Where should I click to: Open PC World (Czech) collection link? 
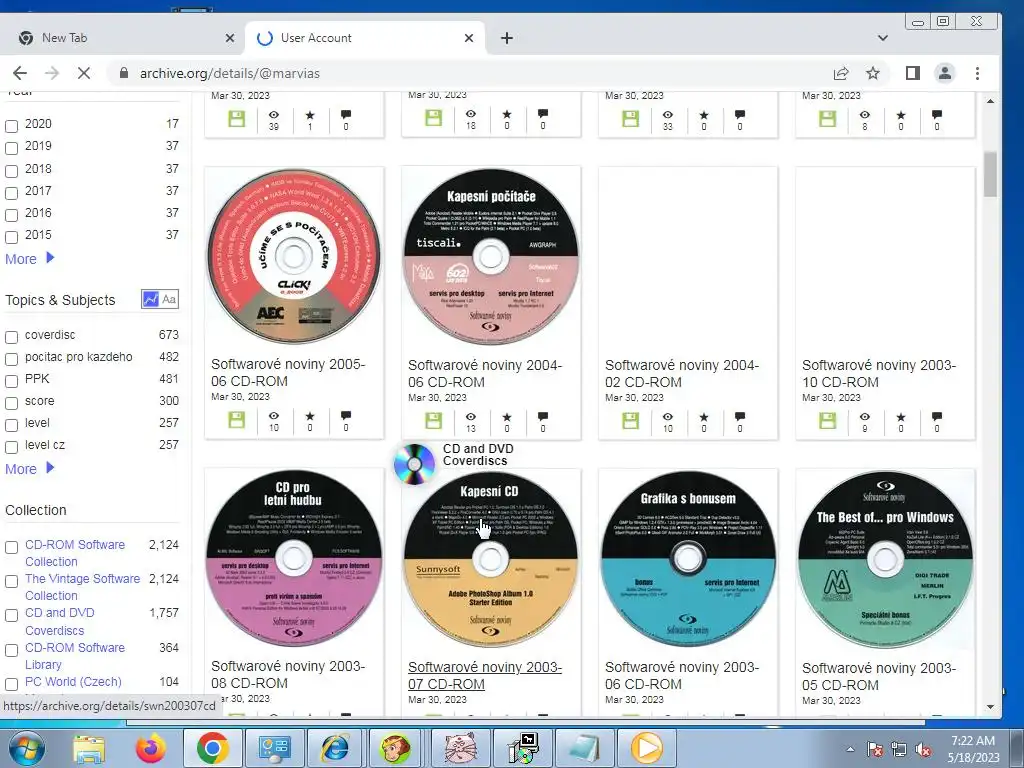(x=73, y=682)
